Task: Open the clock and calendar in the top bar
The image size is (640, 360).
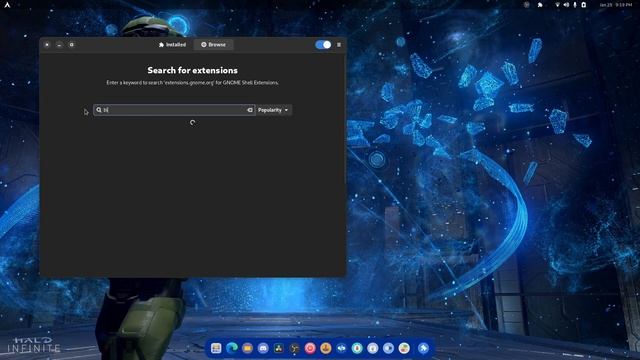Action: click(x=616, y=5)
